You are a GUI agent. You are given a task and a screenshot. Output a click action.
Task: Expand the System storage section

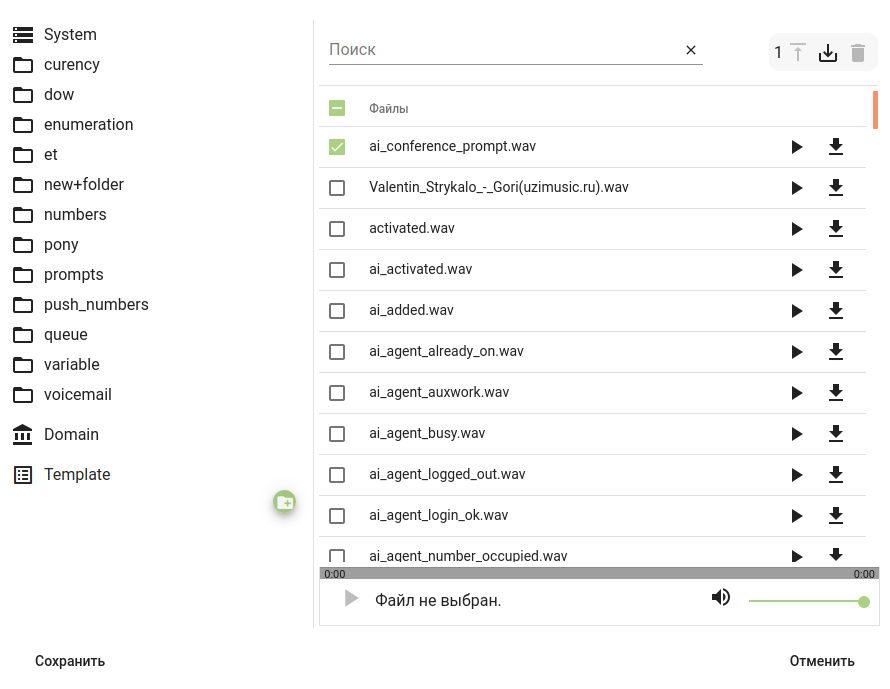tap(69, 35)
